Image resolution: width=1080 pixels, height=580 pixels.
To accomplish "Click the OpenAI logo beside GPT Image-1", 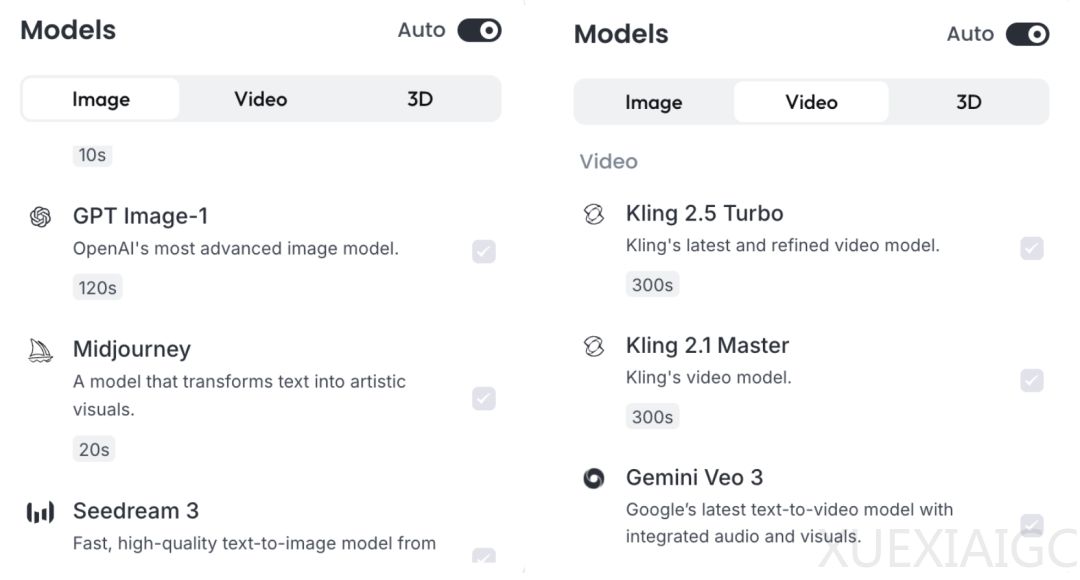I will click(x=41, y=217).
